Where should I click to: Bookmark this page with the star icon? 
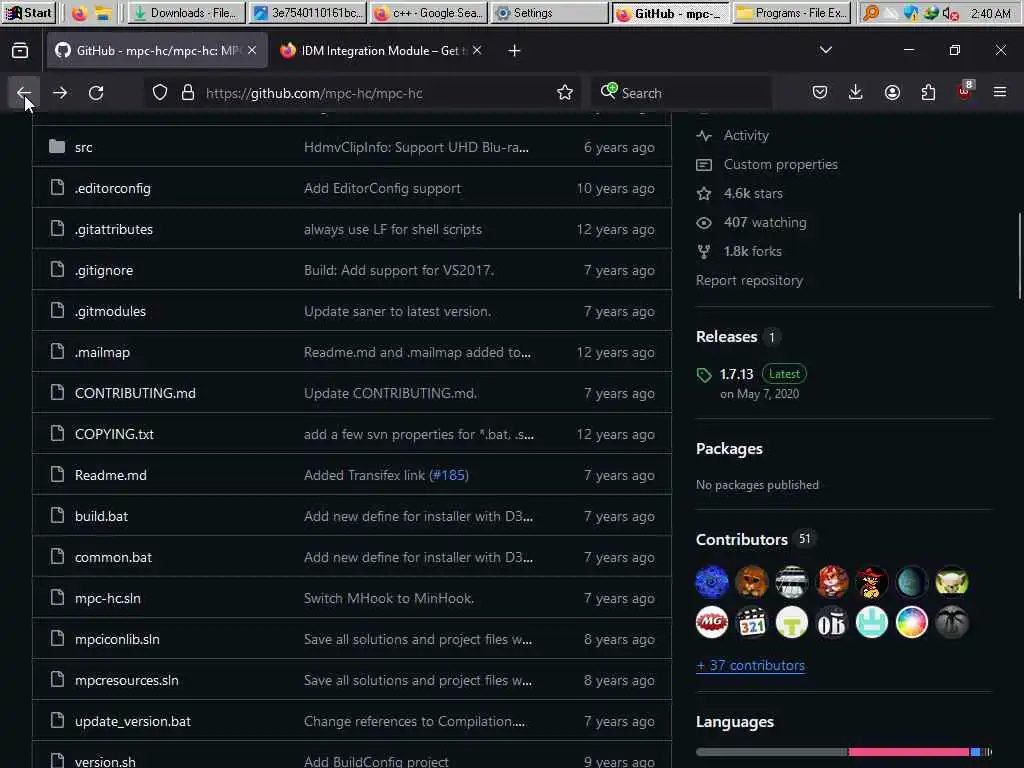coord(565,93)
